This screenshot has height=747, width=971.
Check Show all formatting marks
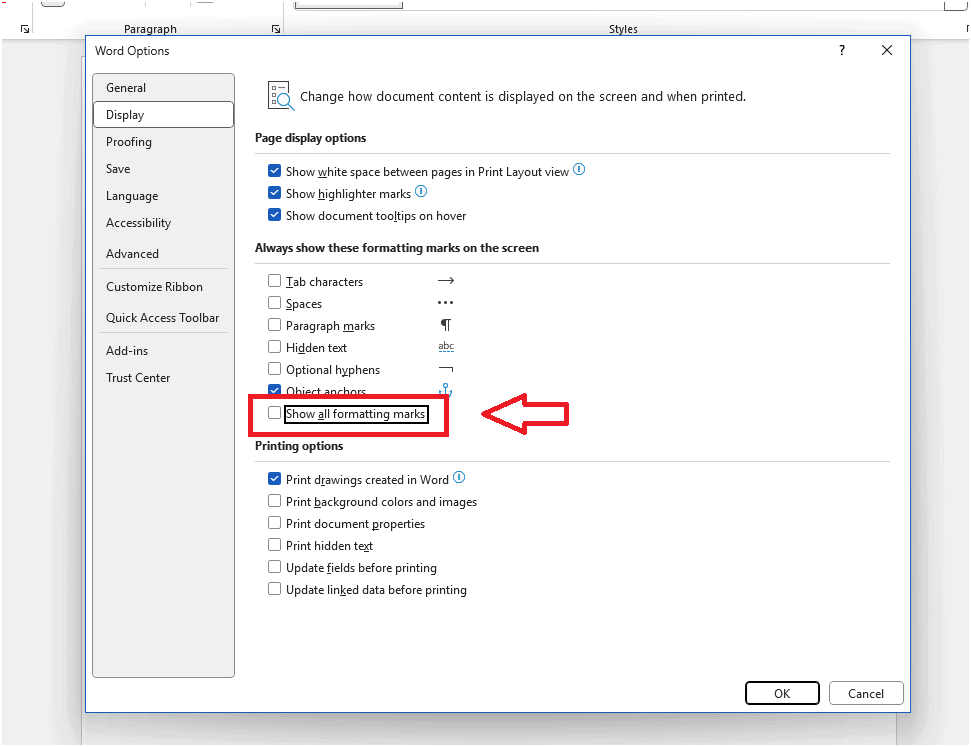tap(274, 413)
